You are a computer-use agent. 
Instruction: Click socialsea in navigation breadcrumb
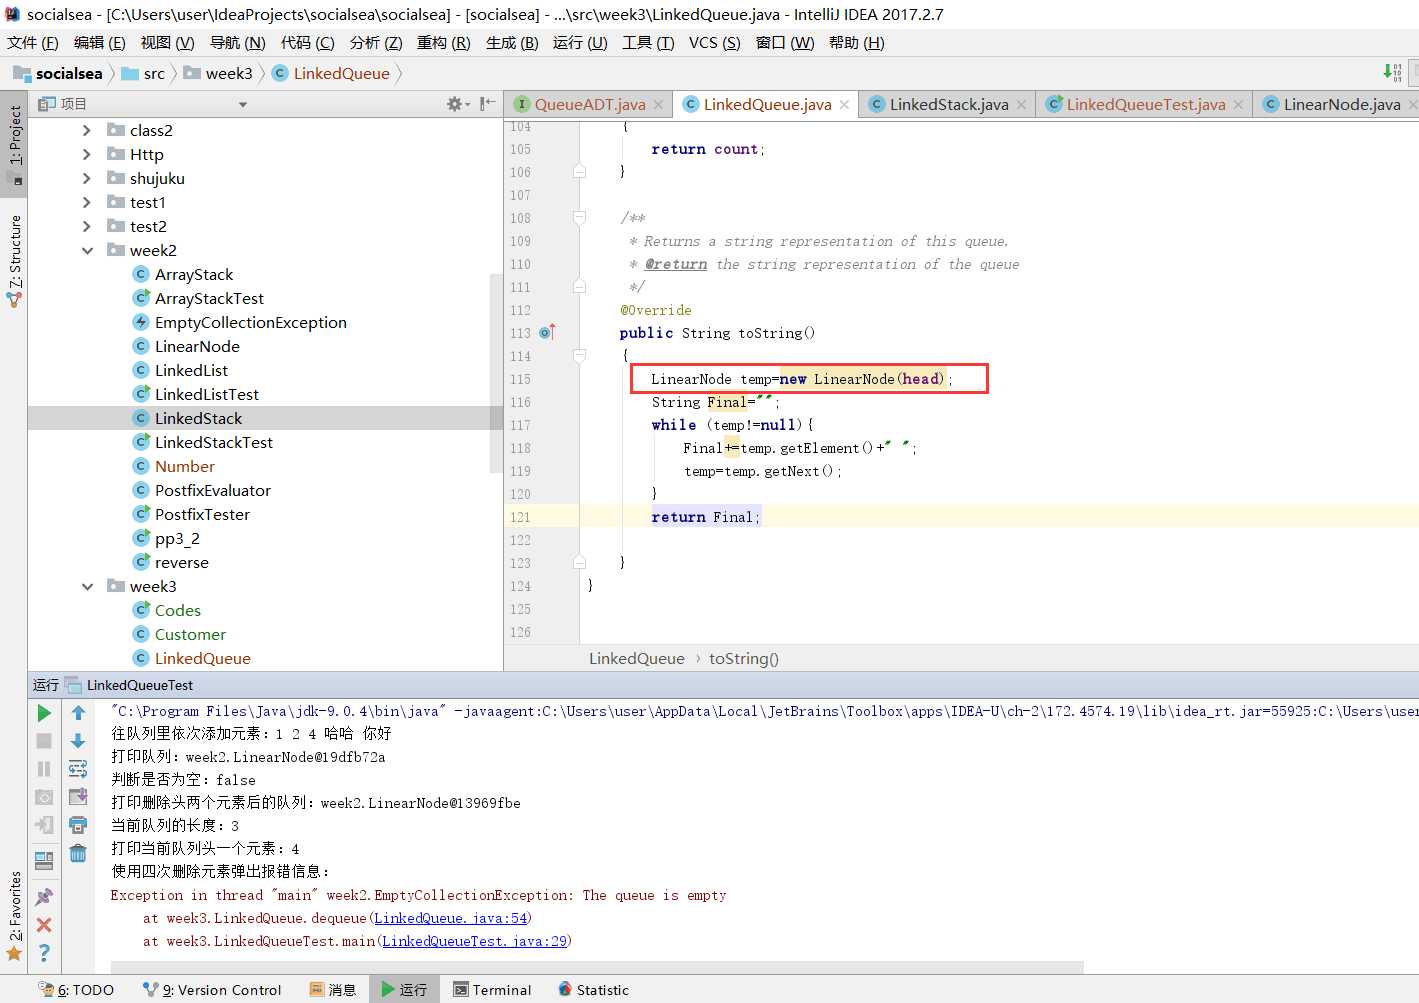click(x=58, y=73)
